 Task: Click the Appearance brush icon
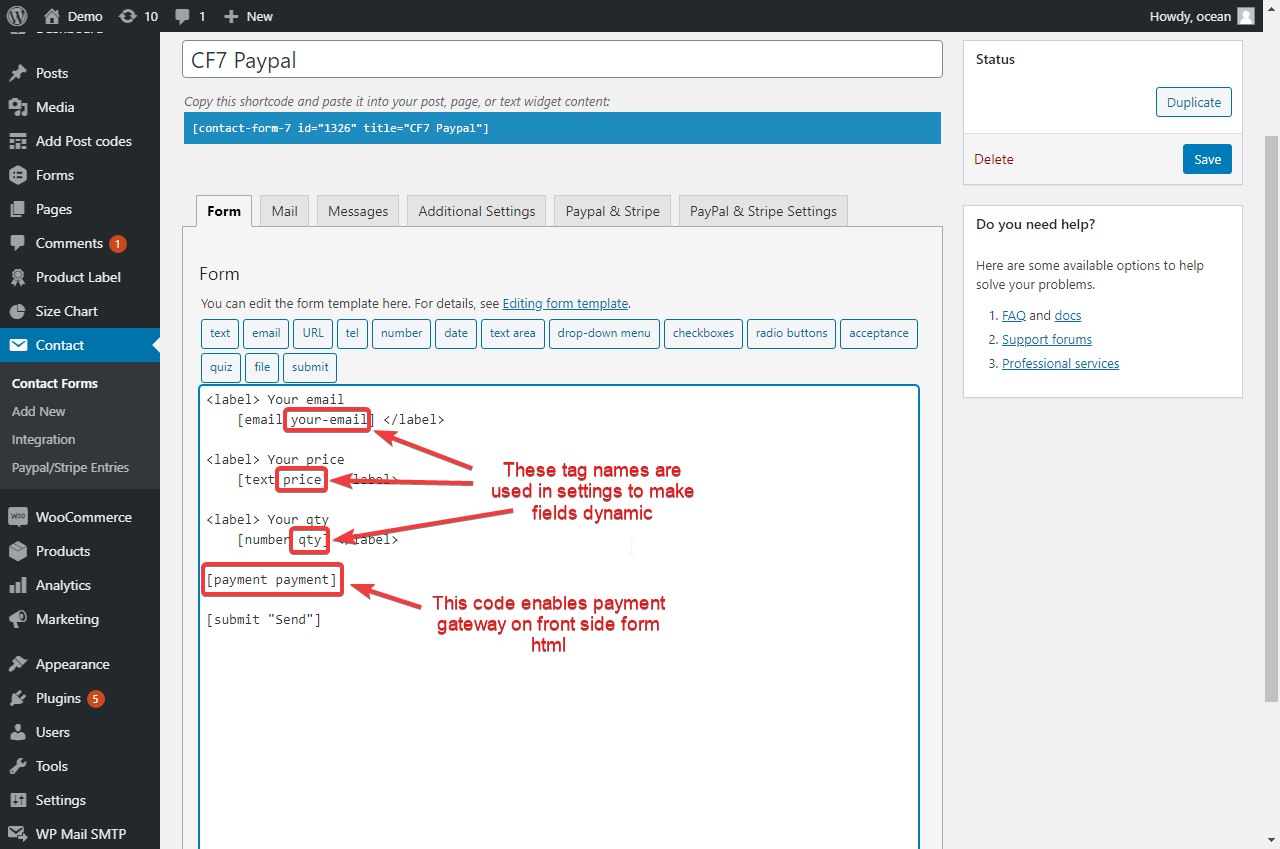[x=17, y=664]
